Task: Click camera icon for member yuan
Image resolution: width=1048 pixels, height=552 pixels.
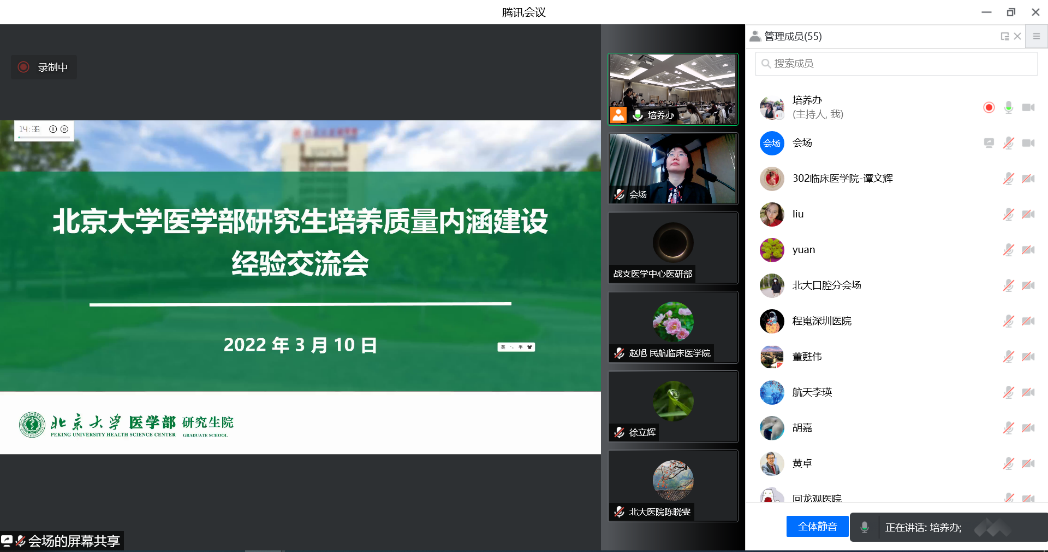Action: point(1028,250)
